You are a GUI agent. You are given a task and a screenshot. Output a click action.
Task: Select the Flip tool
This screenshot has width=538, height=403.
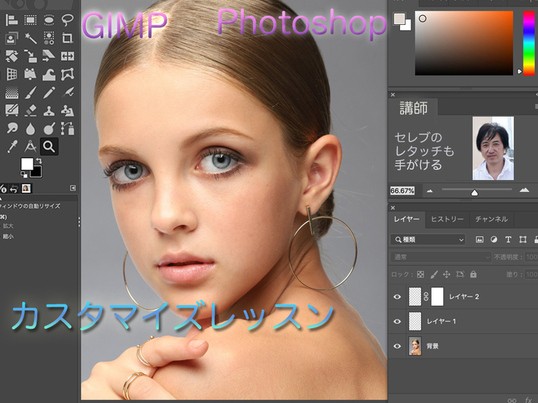[x=68, y=56]
